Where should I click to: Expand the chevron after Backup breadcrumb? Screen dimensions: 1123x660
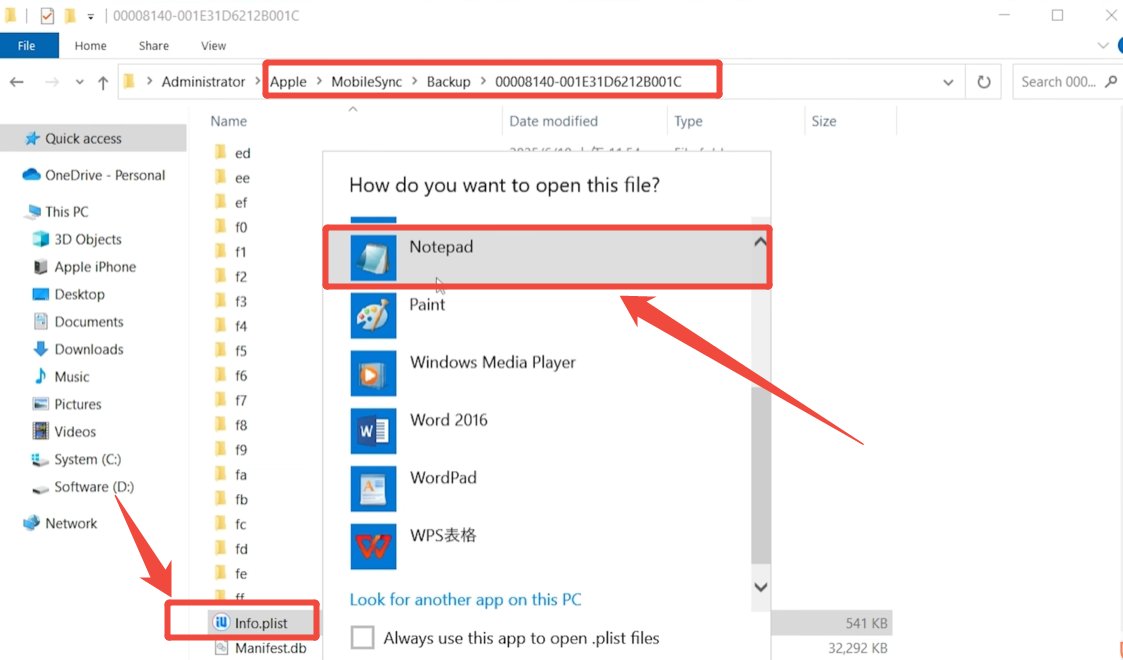coord(483,82)
